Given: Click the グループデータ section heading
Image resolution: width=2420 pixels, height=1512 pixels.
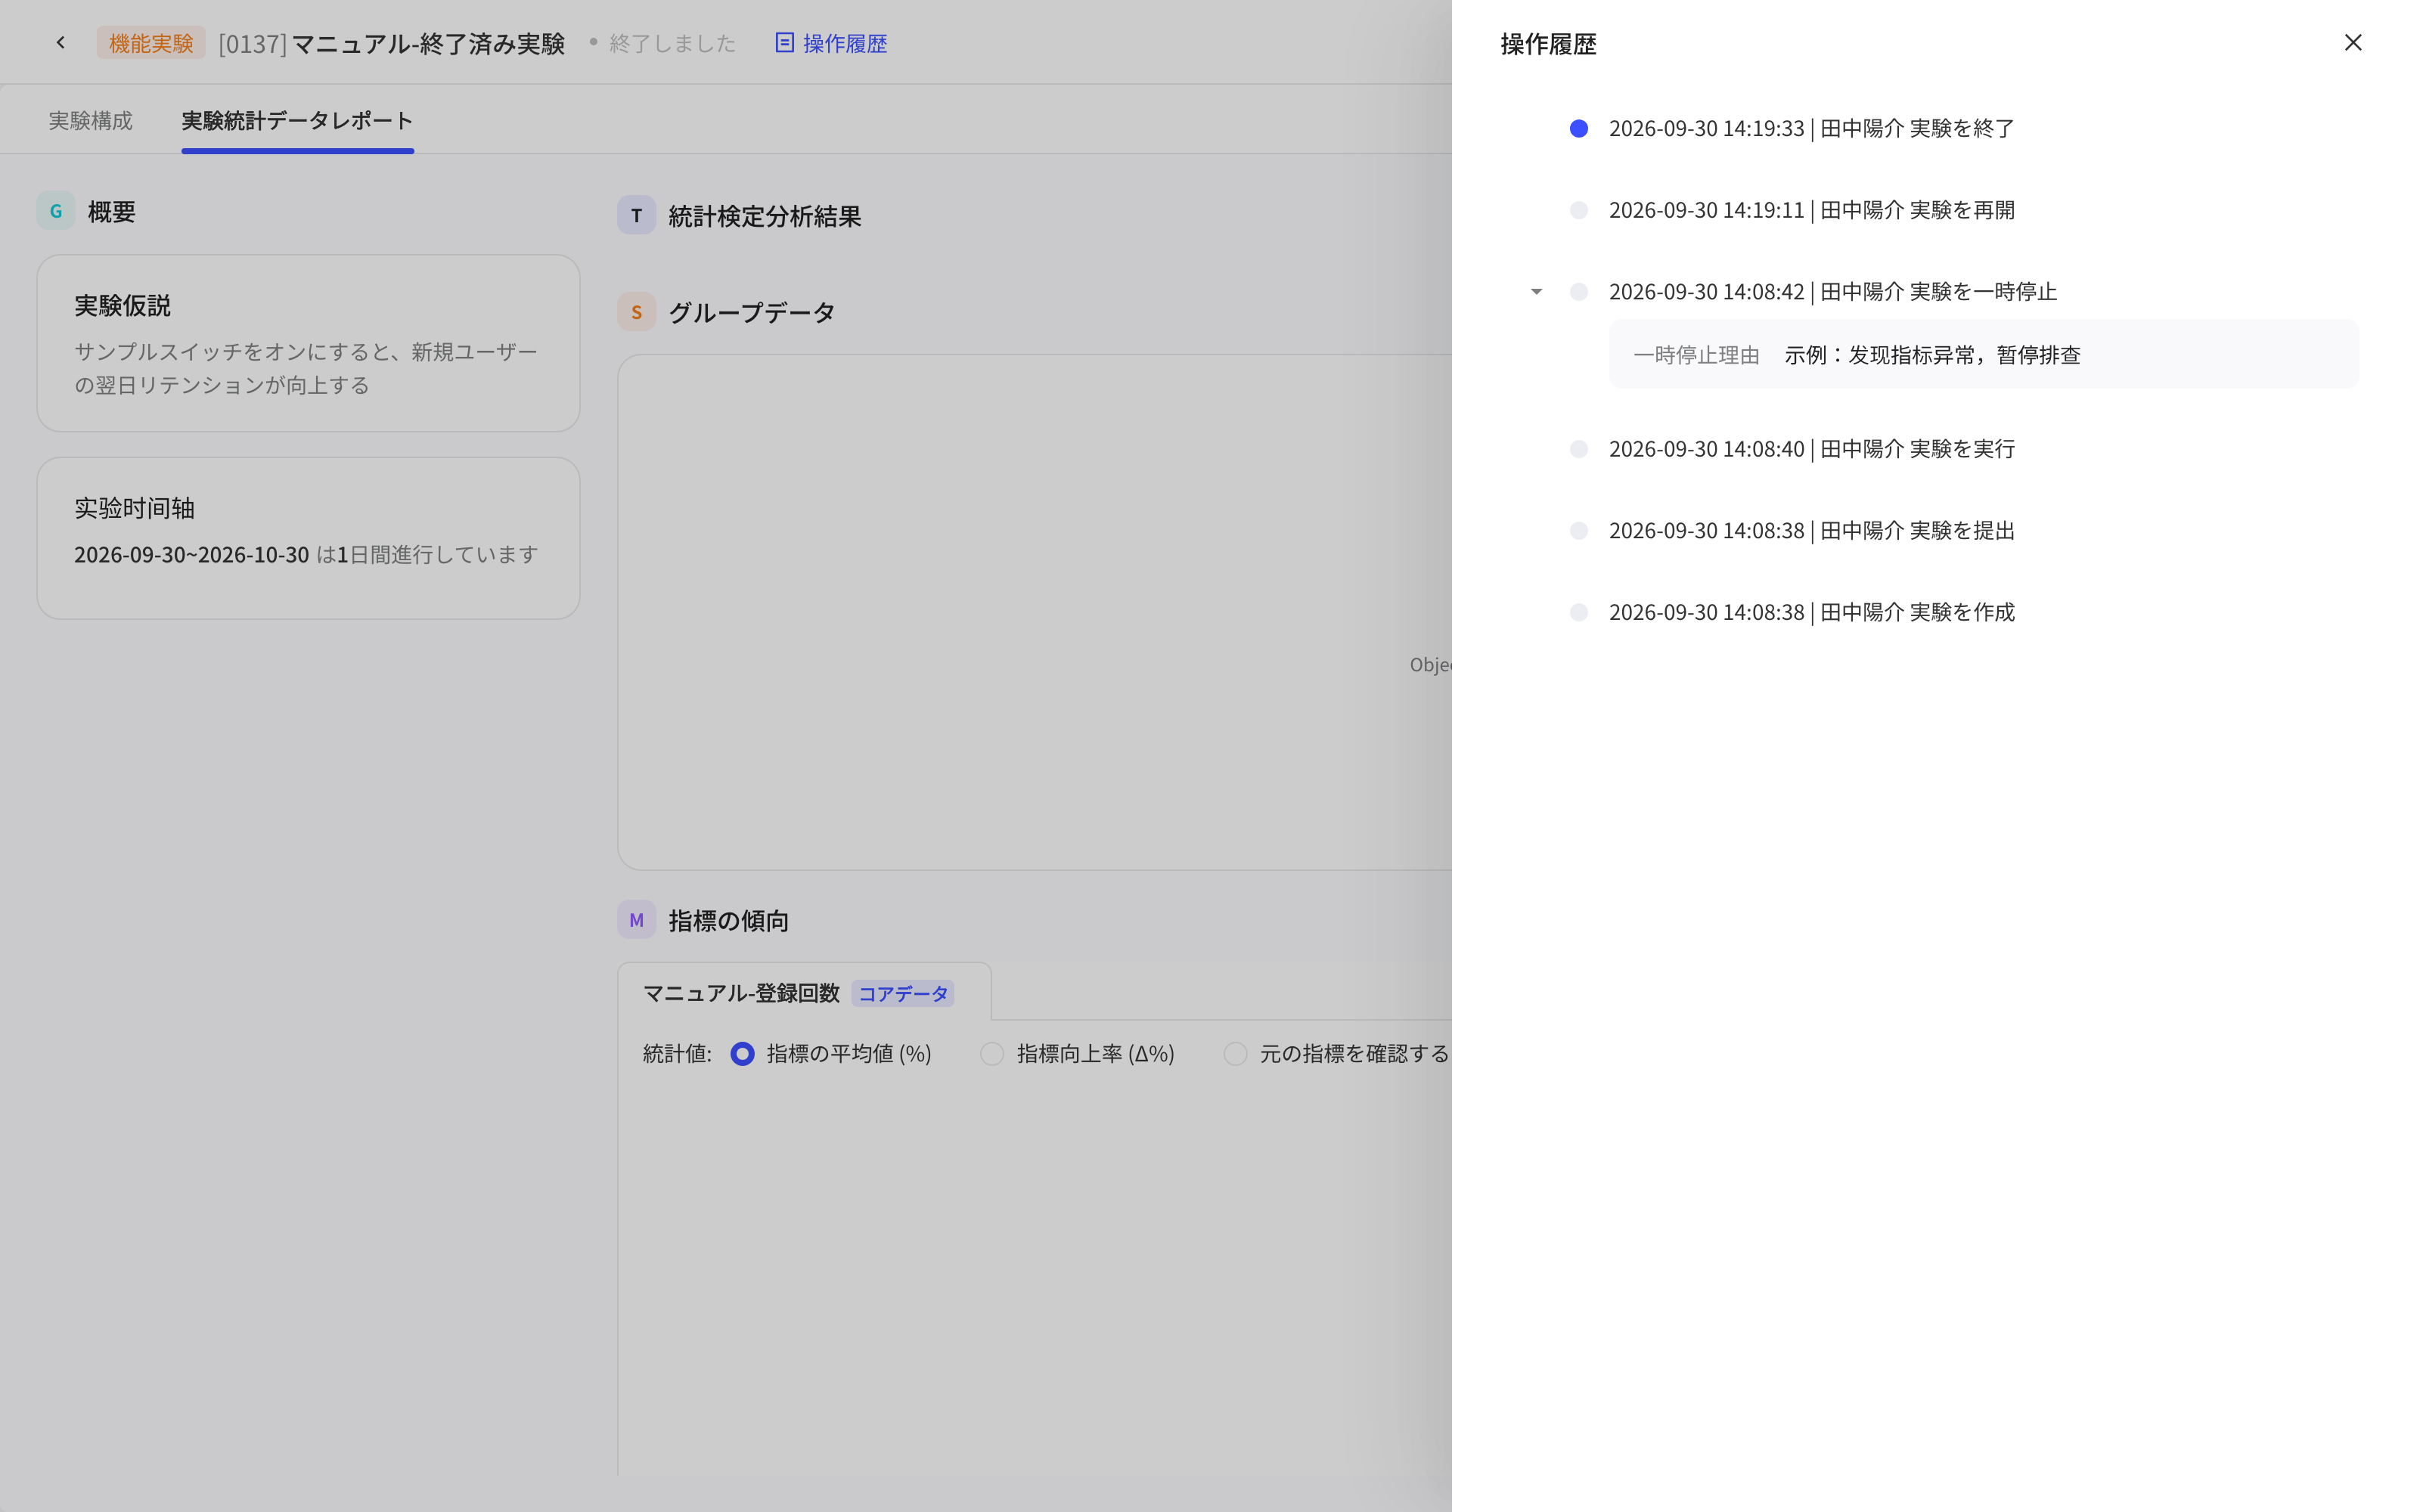Looking at the screenshot, I should click(751, 313).
